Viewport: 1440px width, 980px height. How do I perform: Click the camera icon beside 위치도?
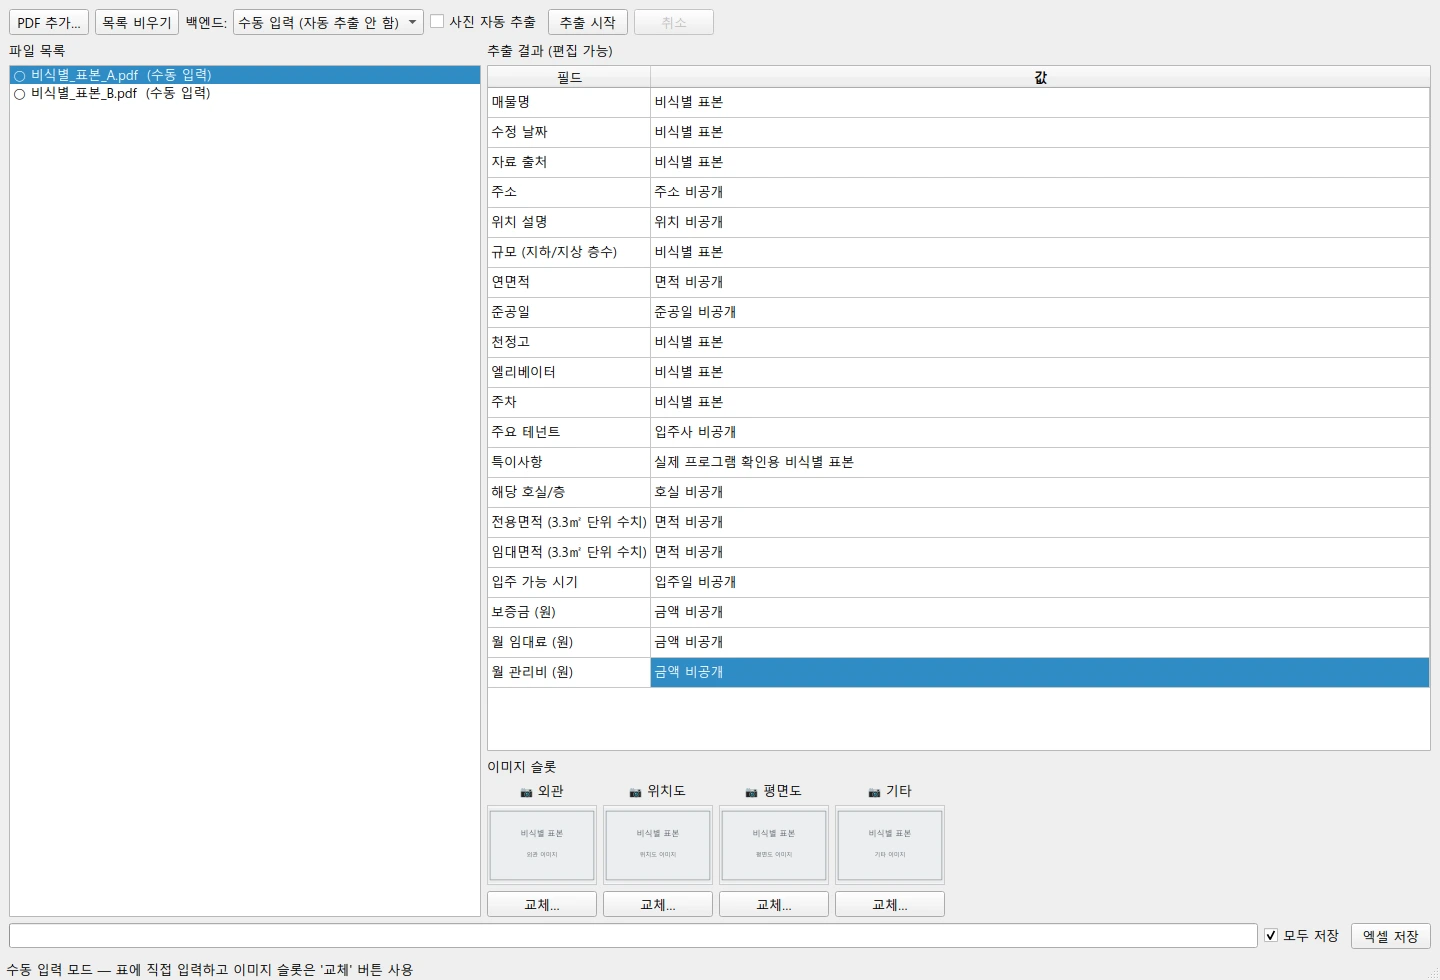click(635, 792)
